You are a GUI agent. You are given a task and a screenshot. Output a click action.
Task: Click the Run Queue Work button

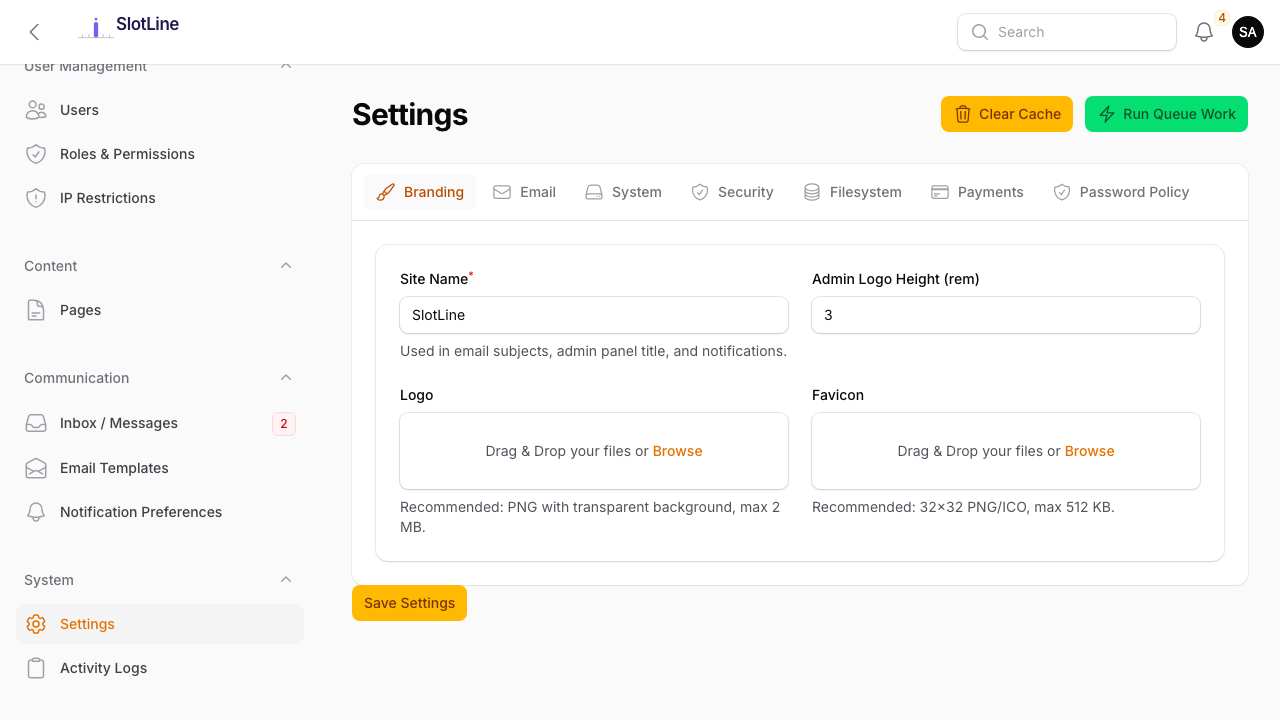1166,114
